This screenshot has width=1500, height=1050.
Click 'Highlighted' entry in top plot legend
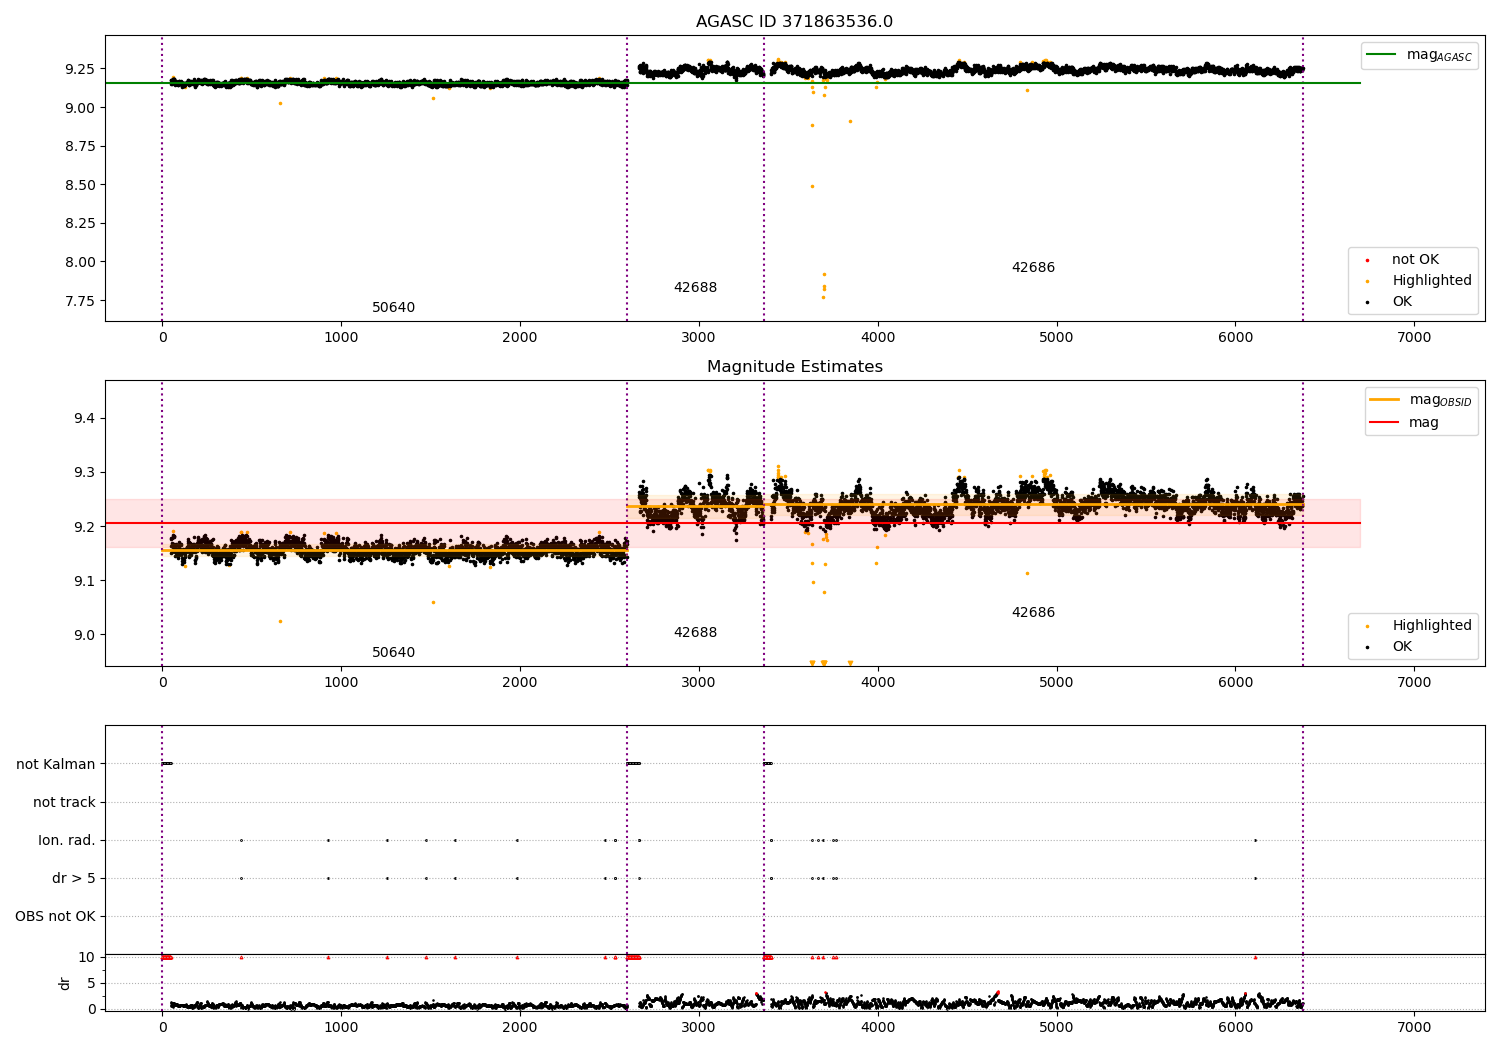click(1432, 281)
